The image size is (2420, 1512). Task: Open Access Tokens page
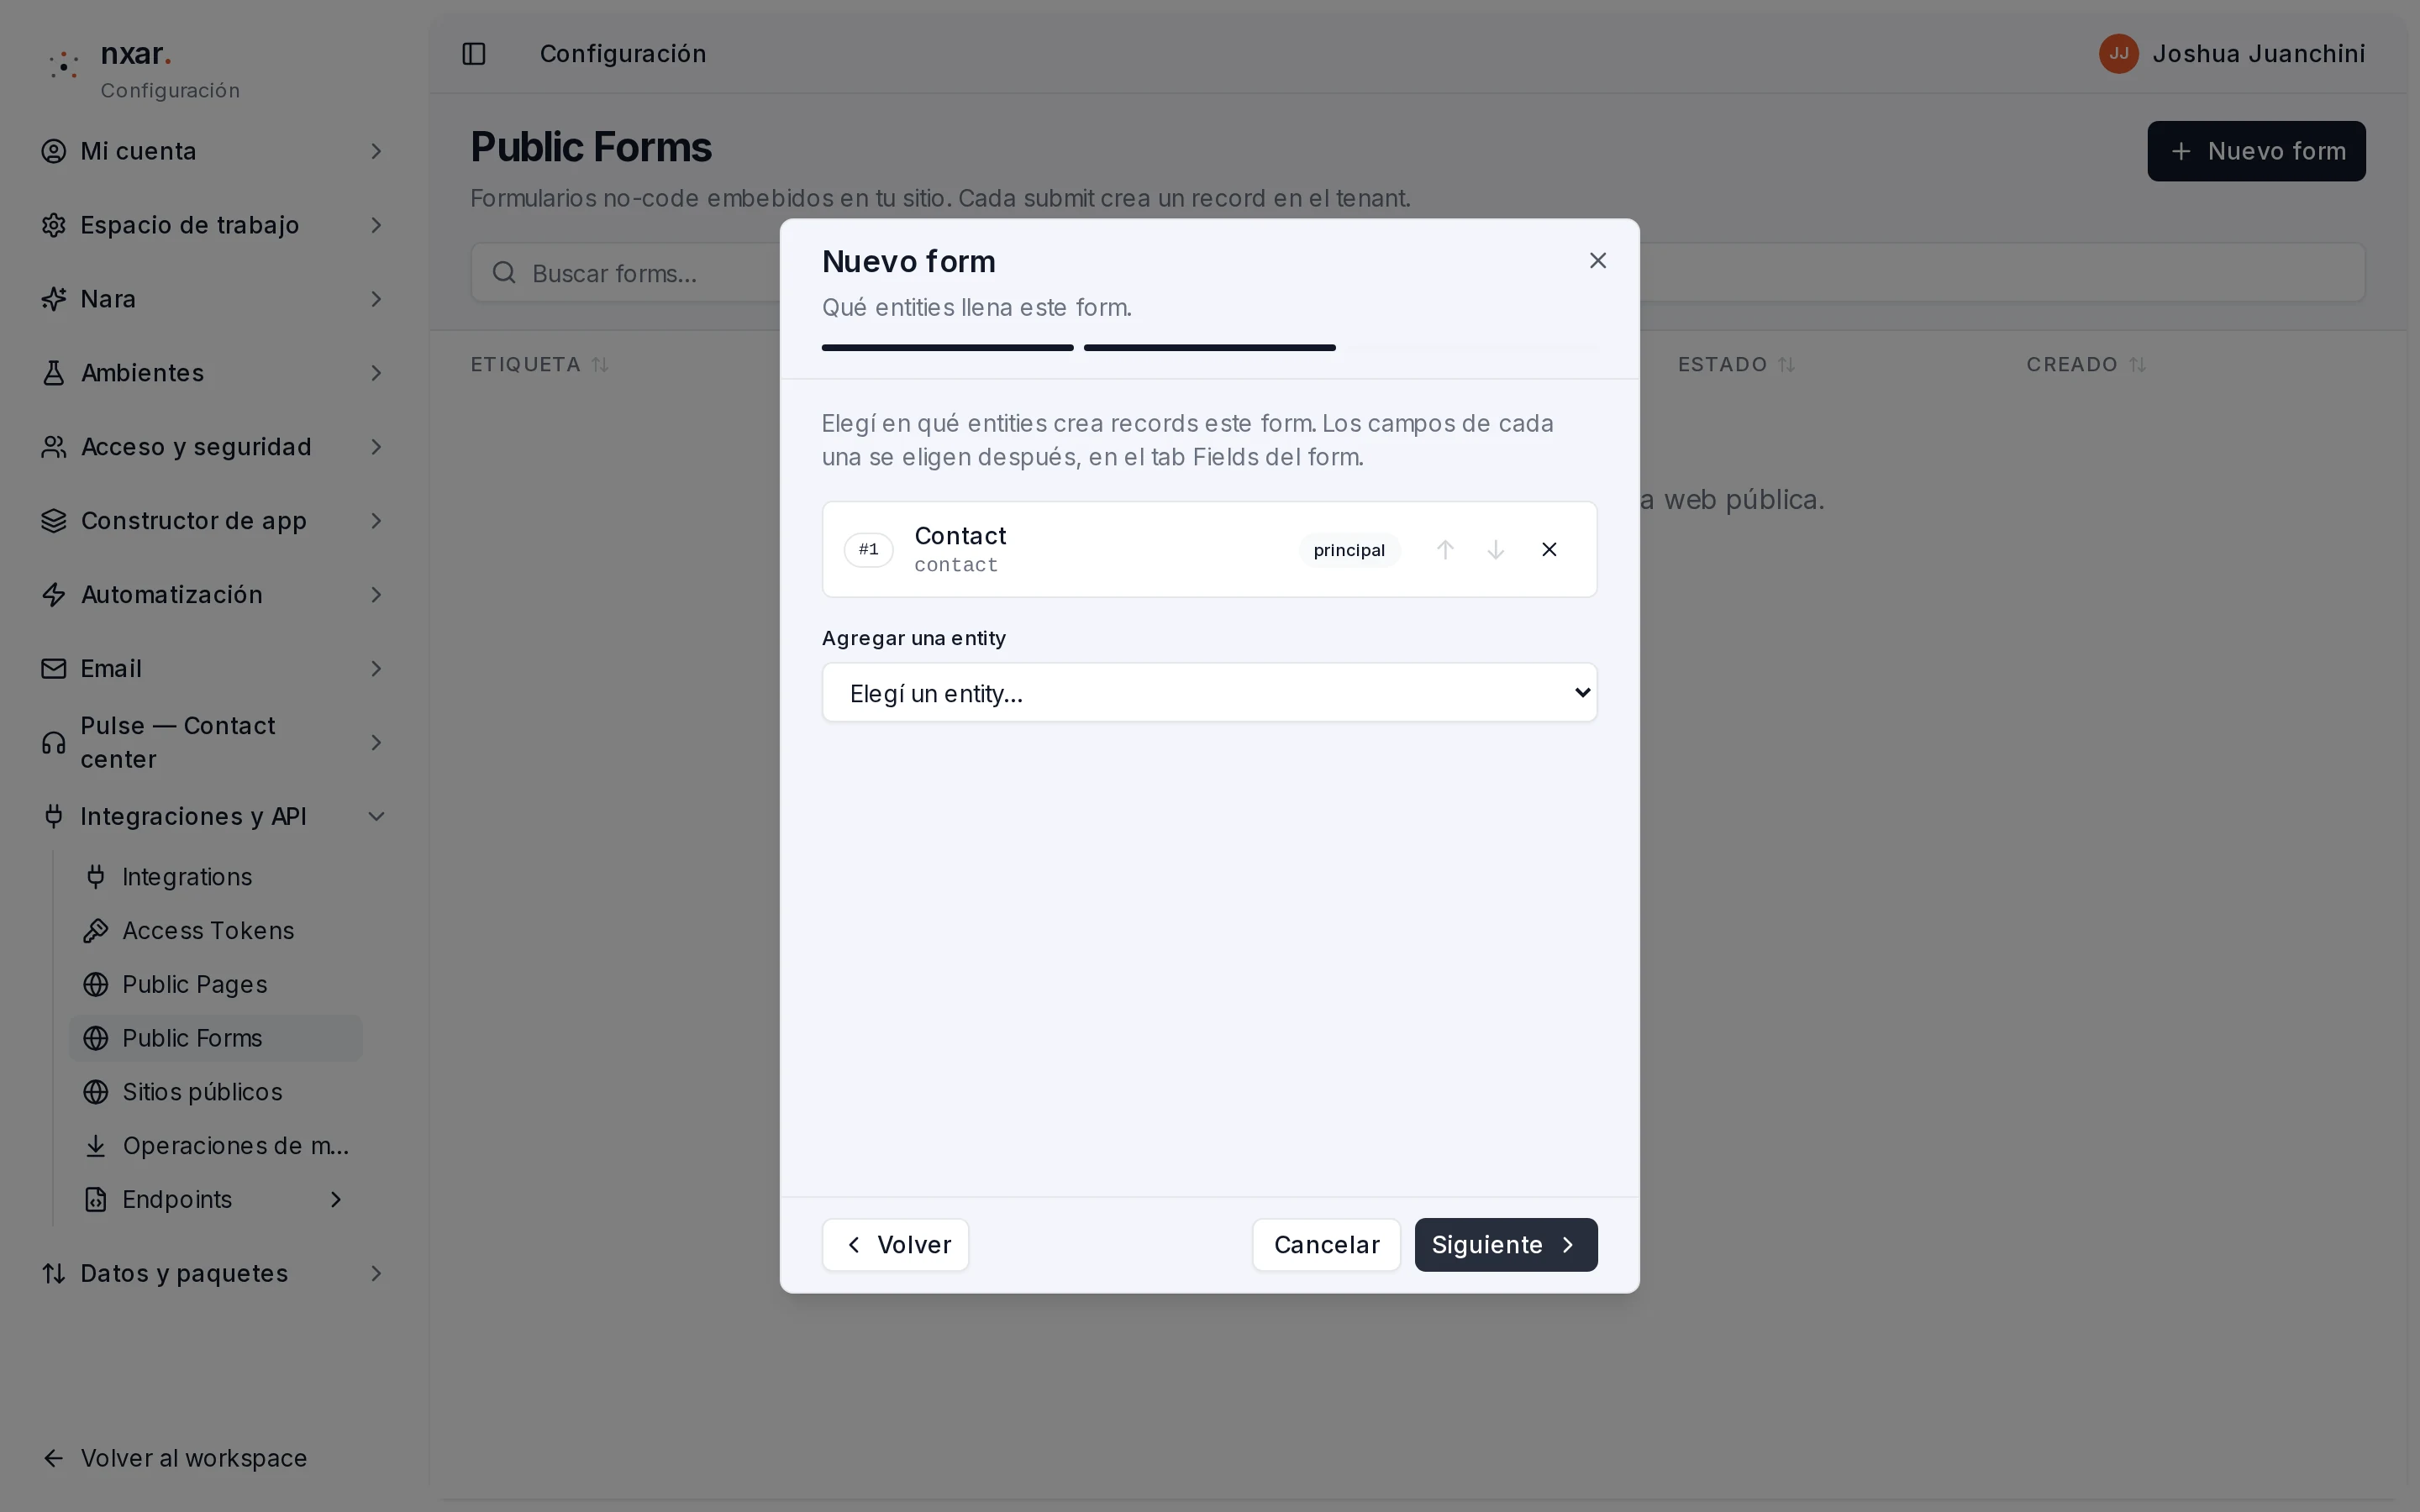click(215, 931)
